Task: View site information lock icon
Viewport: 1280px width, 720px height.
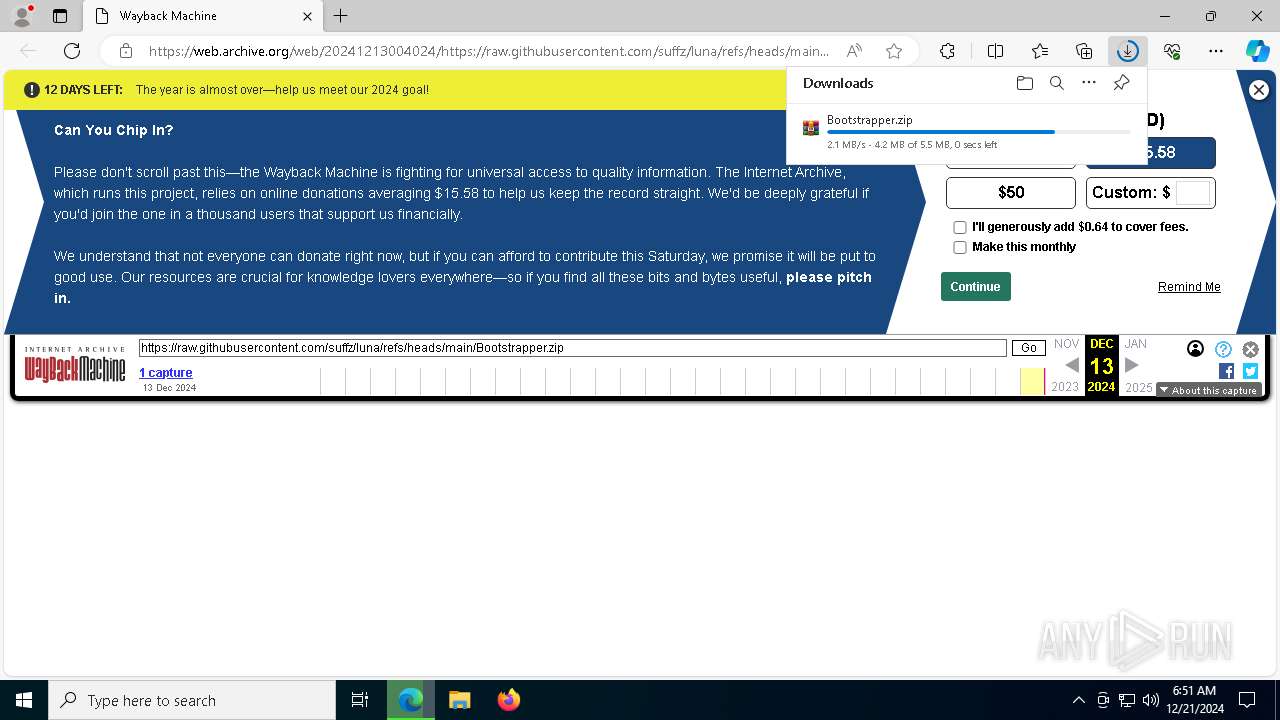Action: 126,51
